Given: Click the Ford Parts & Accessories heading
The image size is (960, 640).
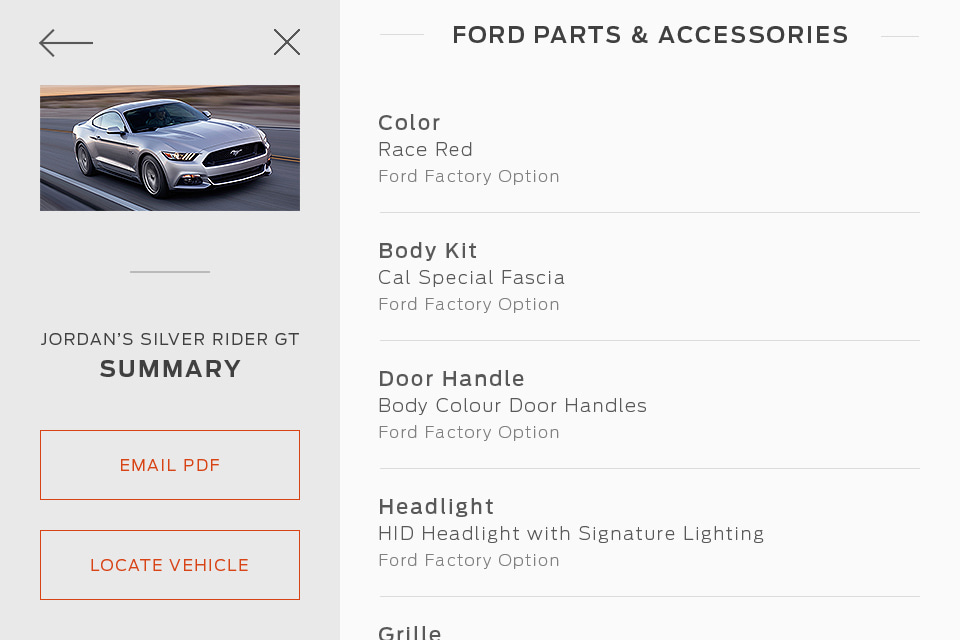Looking at the screenshot, I should click(650, 36).
